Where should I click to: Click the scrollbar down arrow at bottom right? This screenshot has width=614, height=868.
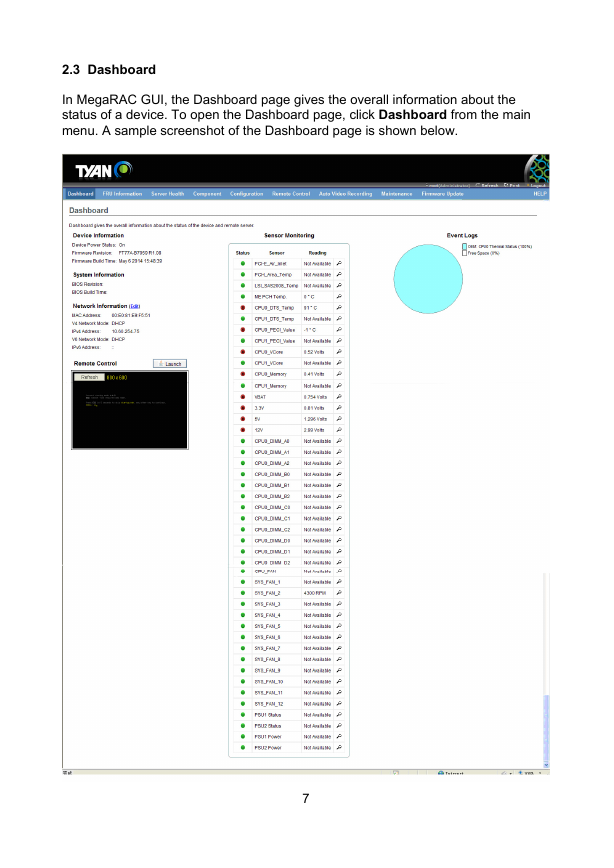point(546,765)
